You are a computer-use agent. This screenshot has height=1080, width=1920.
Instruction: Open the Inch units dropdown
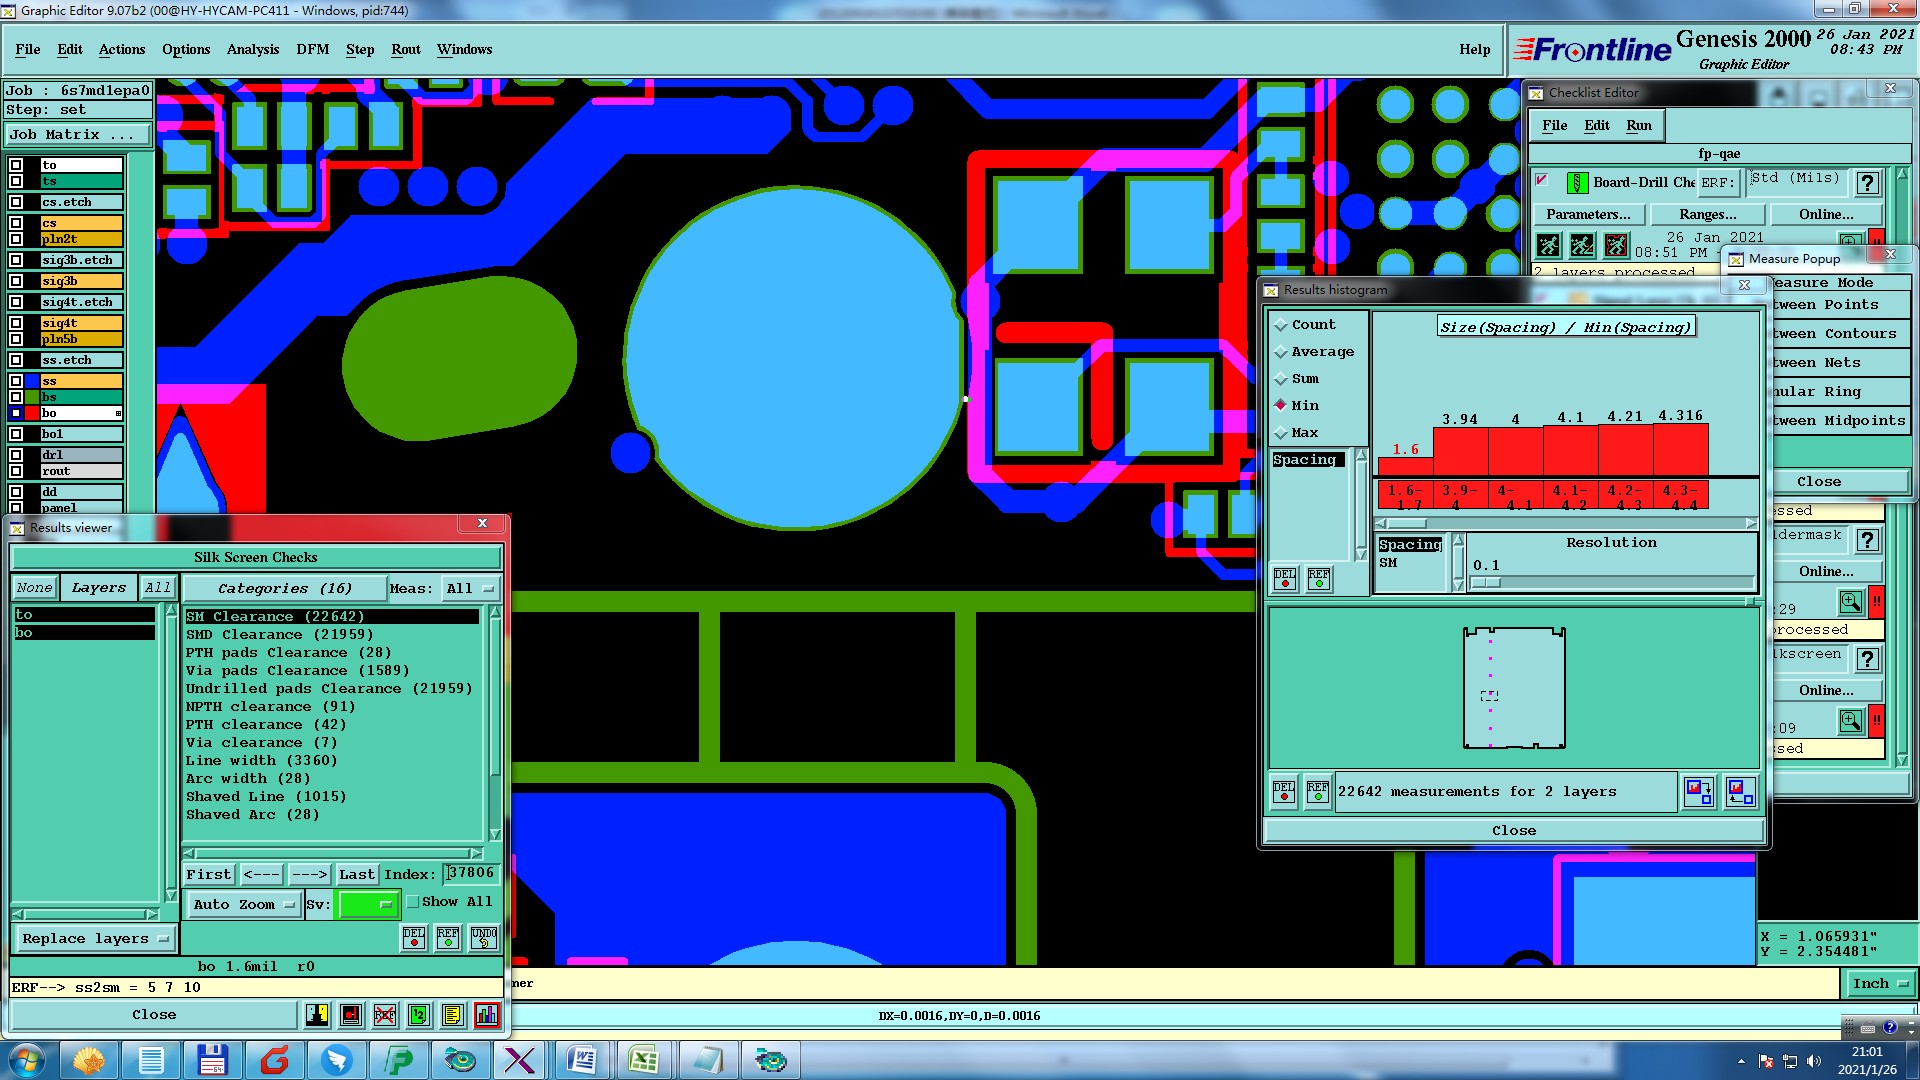[x=1879, y=984]
